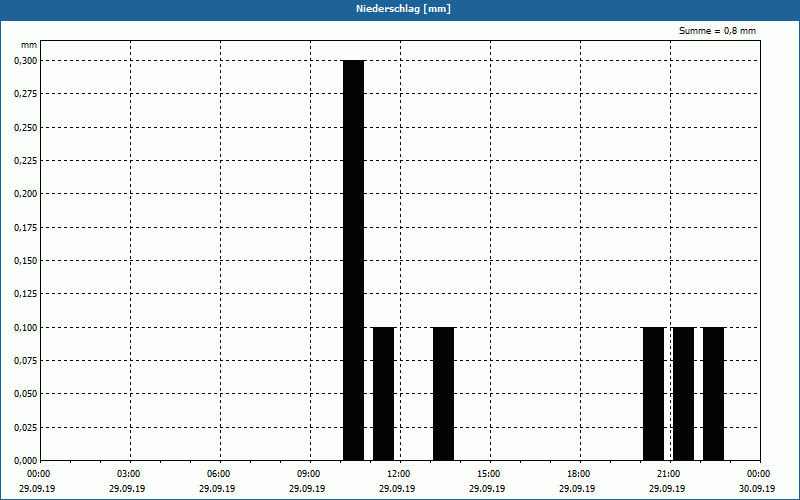
Task: Click the mm unit label on y-axis
Action: [29, 45]
